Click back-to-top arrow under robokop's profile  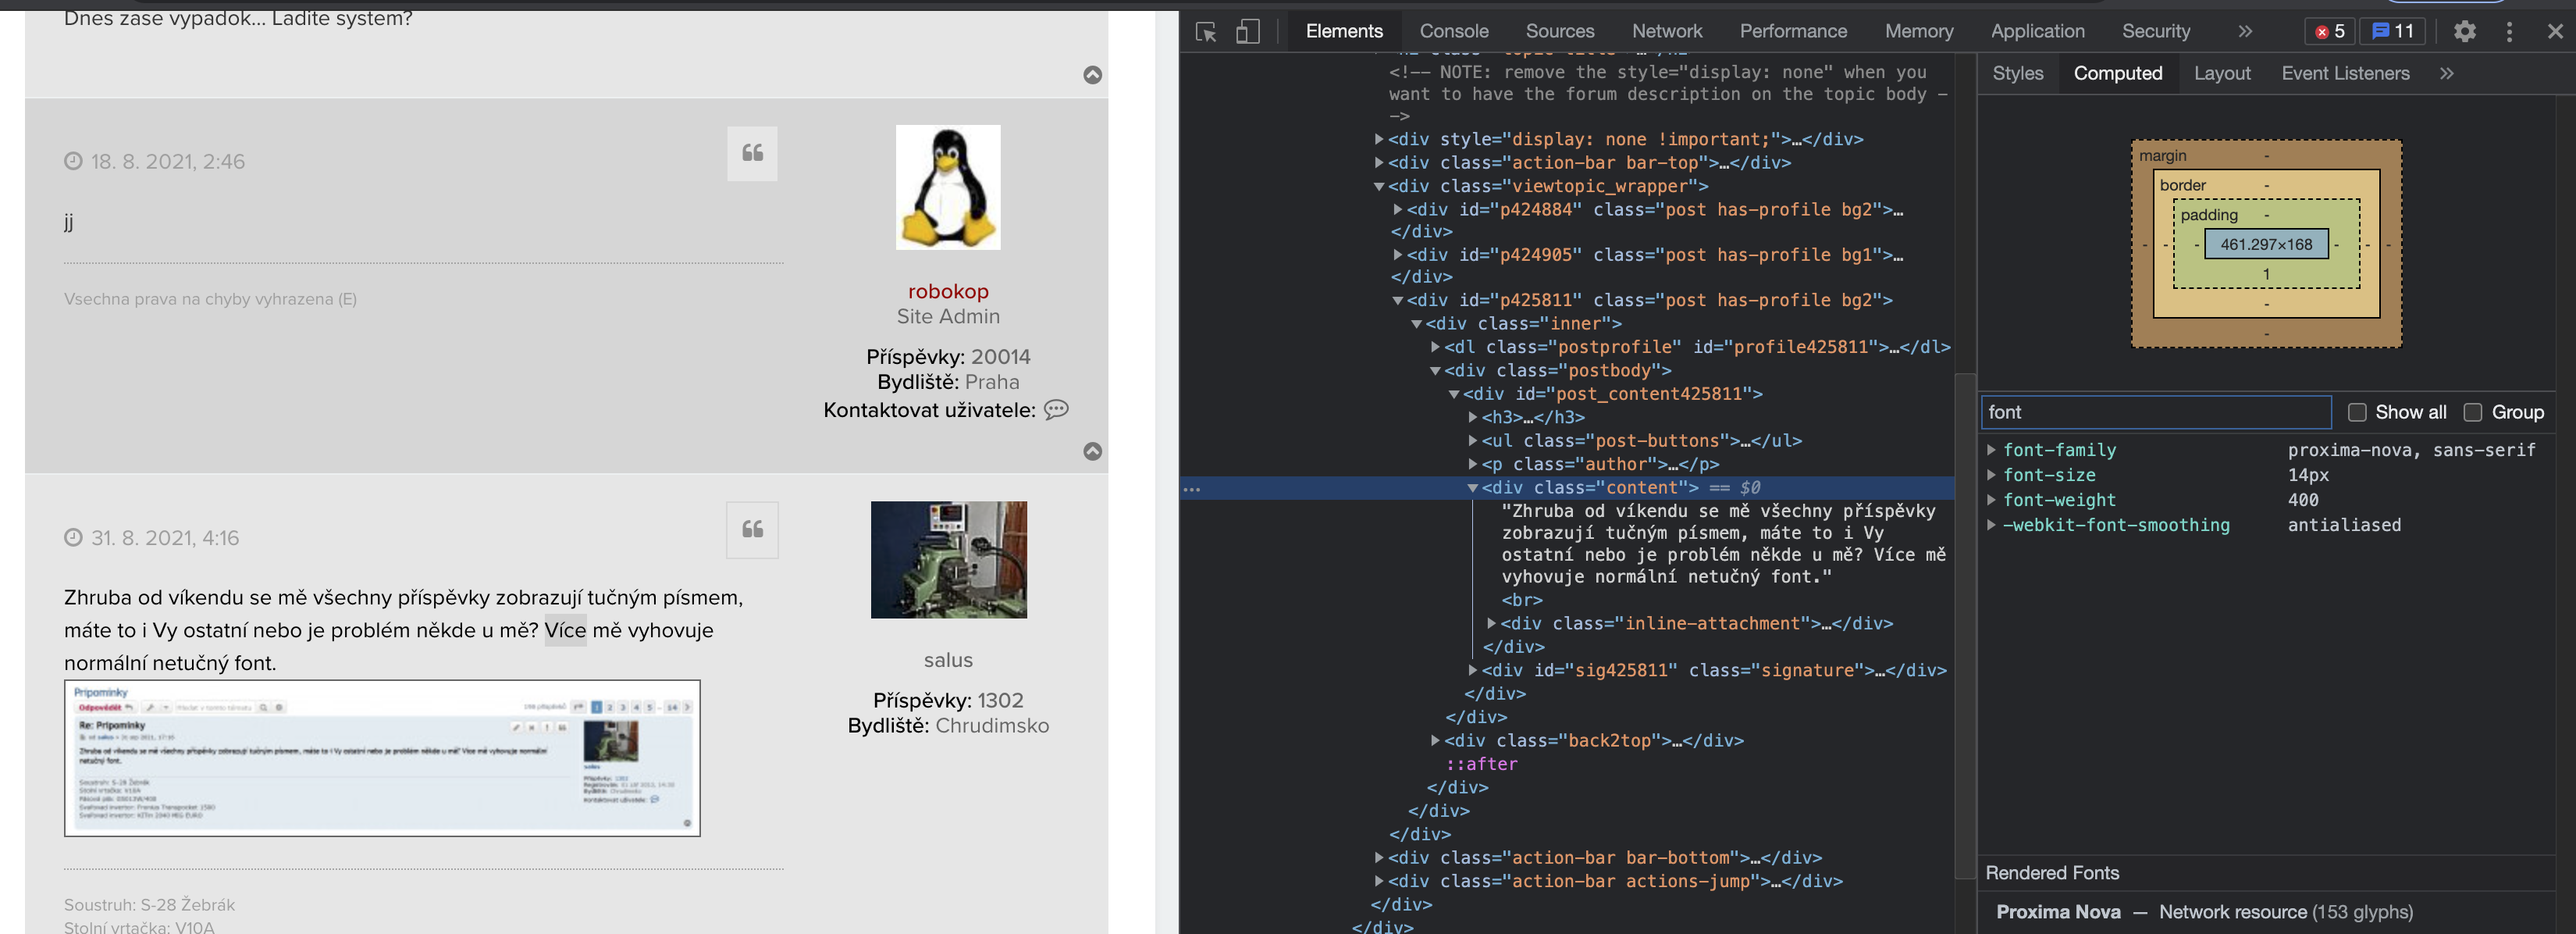click(1092, 451)
